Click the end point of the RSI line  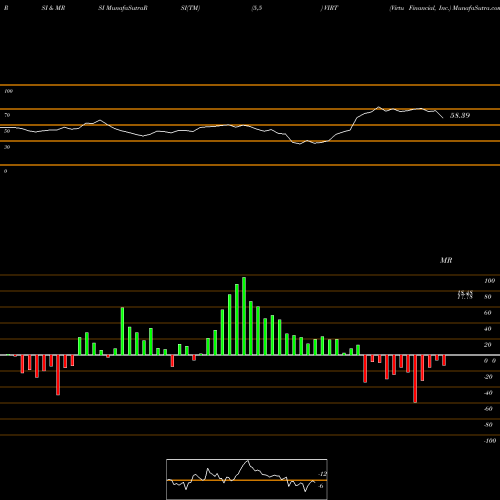tap(443, 118)
